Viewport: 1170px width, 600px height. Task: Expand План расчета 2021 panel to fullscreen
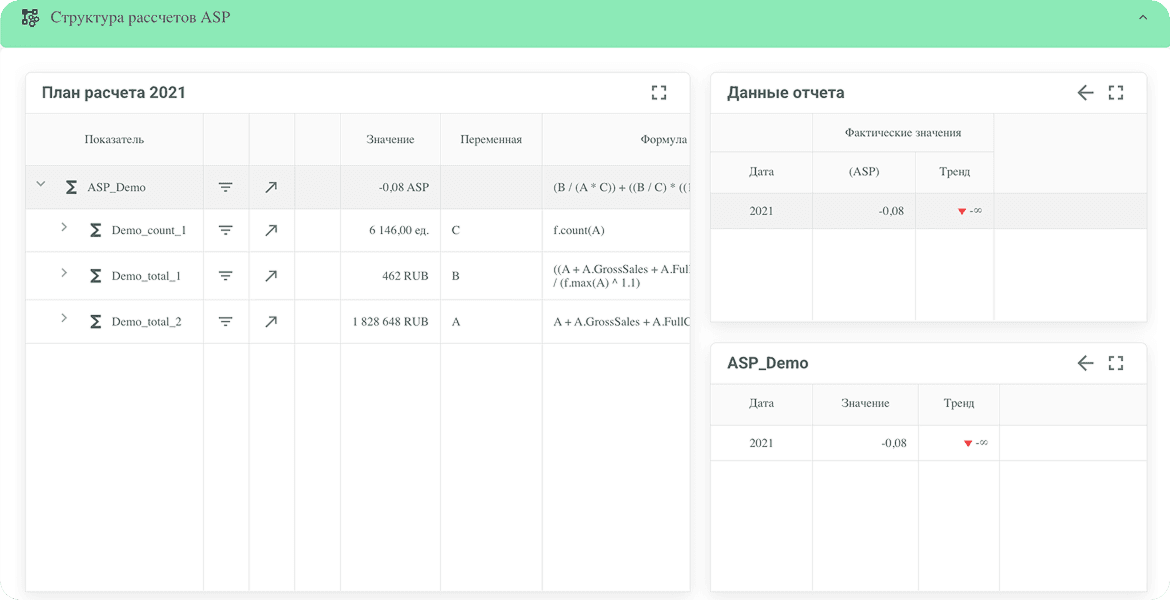[659, 93]
